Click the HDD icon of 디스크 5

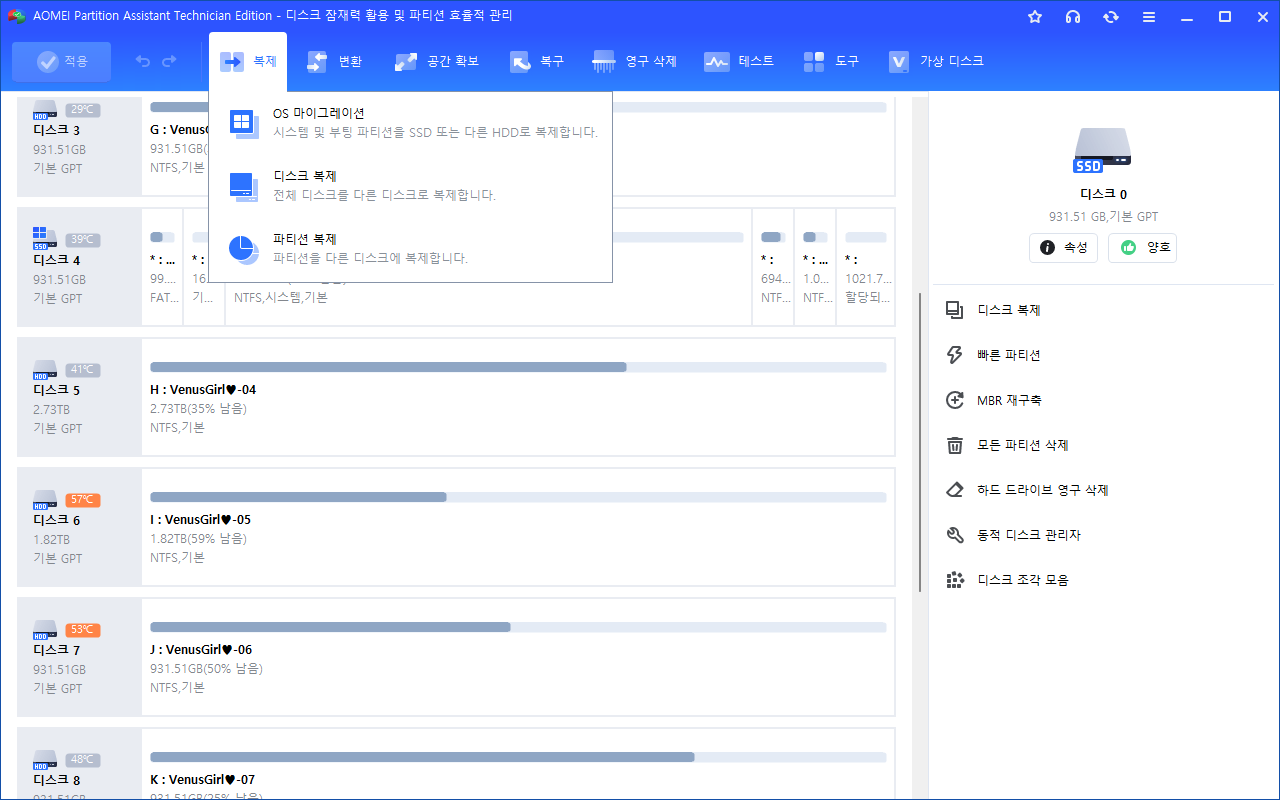point(45,369)
